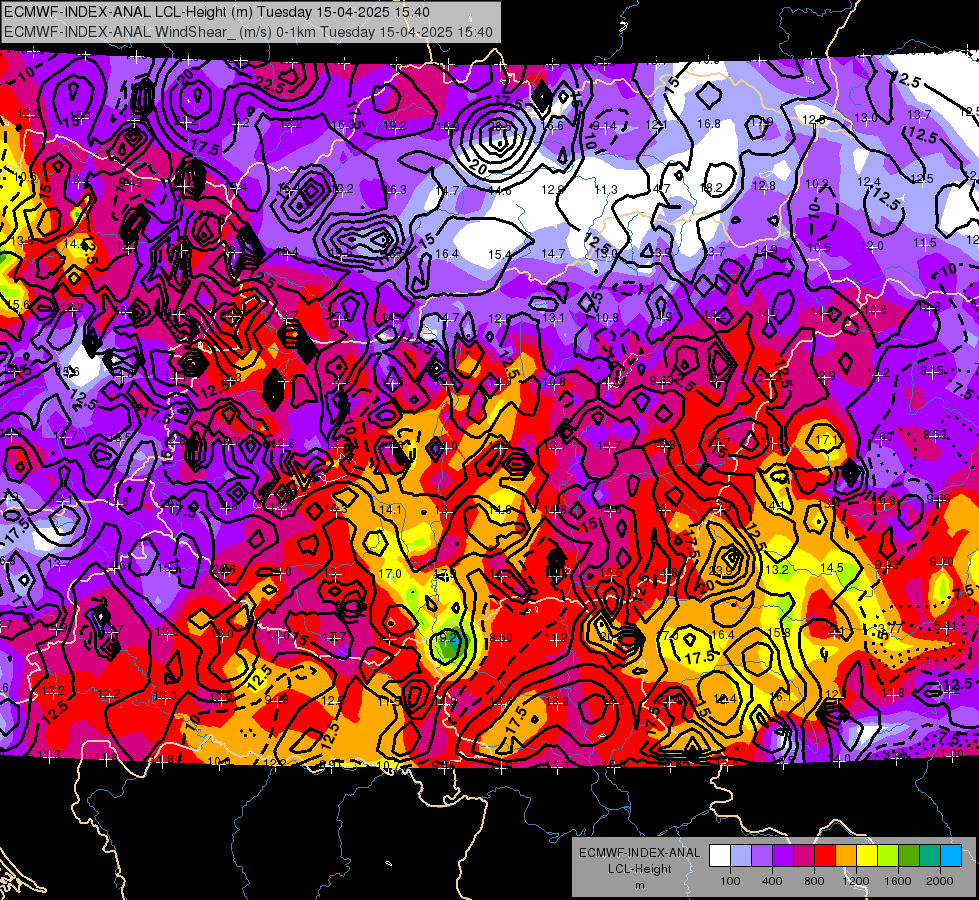Click the 1600 legend scale value
This screenshot has height=900, width=979.
tap(898, 881)
